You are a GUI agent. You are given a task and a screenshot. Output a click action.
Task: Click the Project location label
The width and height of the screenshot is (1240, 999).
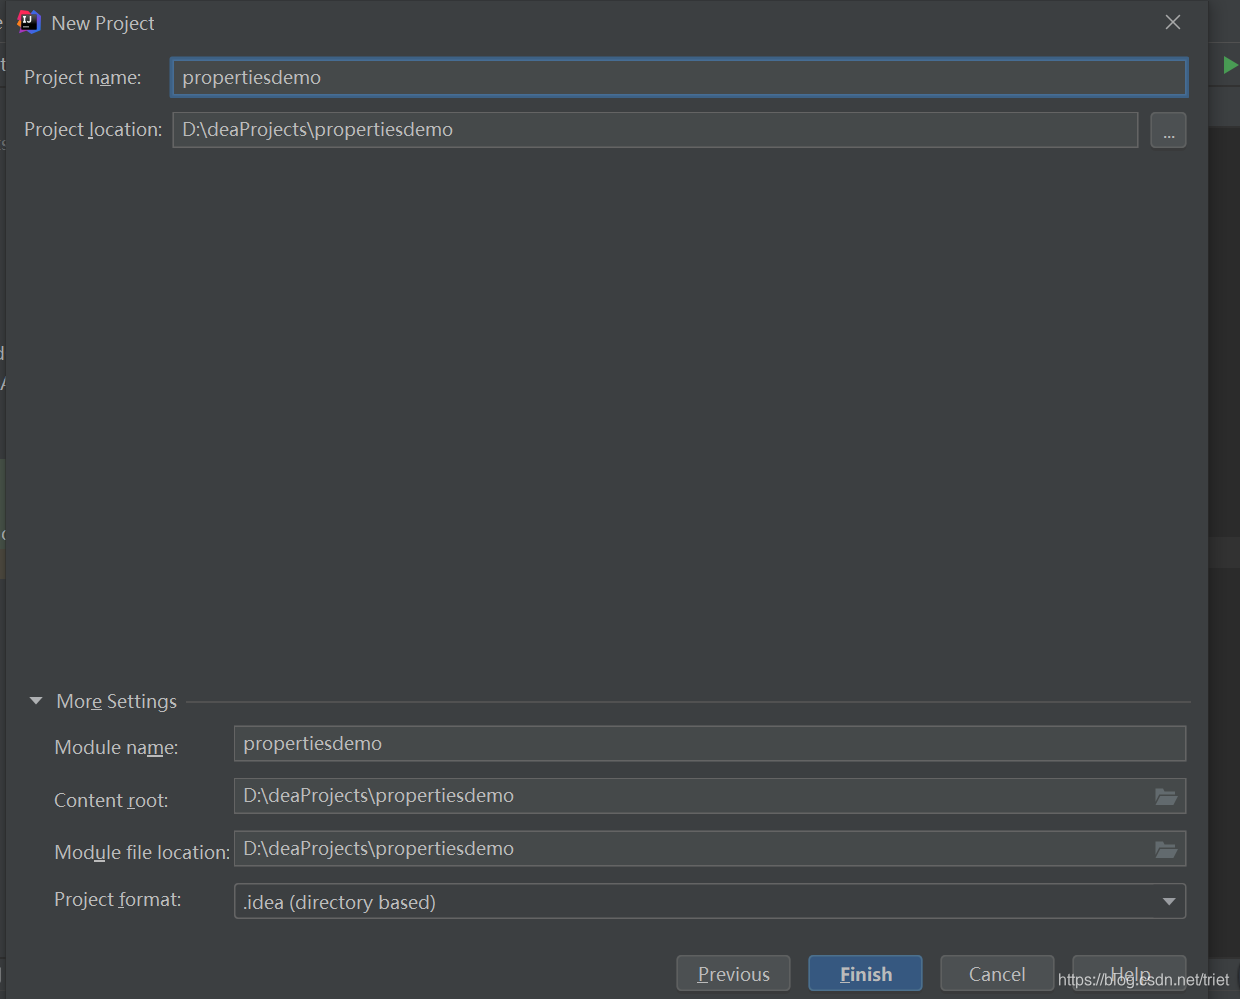(x=93, y=130)
